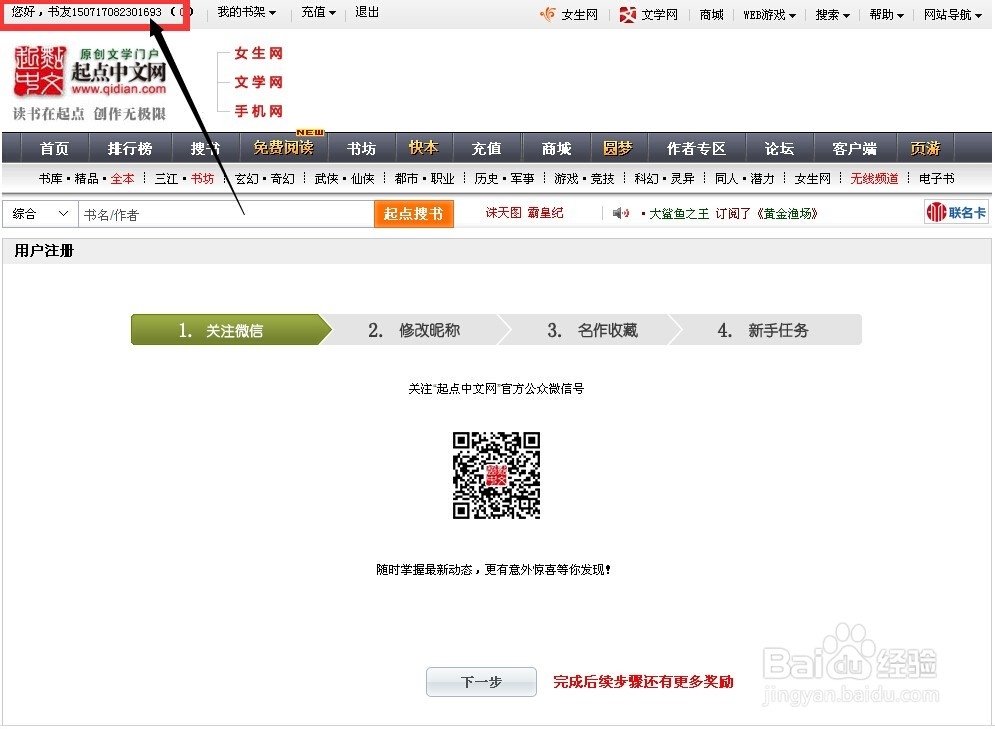Click the 书名/作者 search input field
995x729 pixels.
226,214
